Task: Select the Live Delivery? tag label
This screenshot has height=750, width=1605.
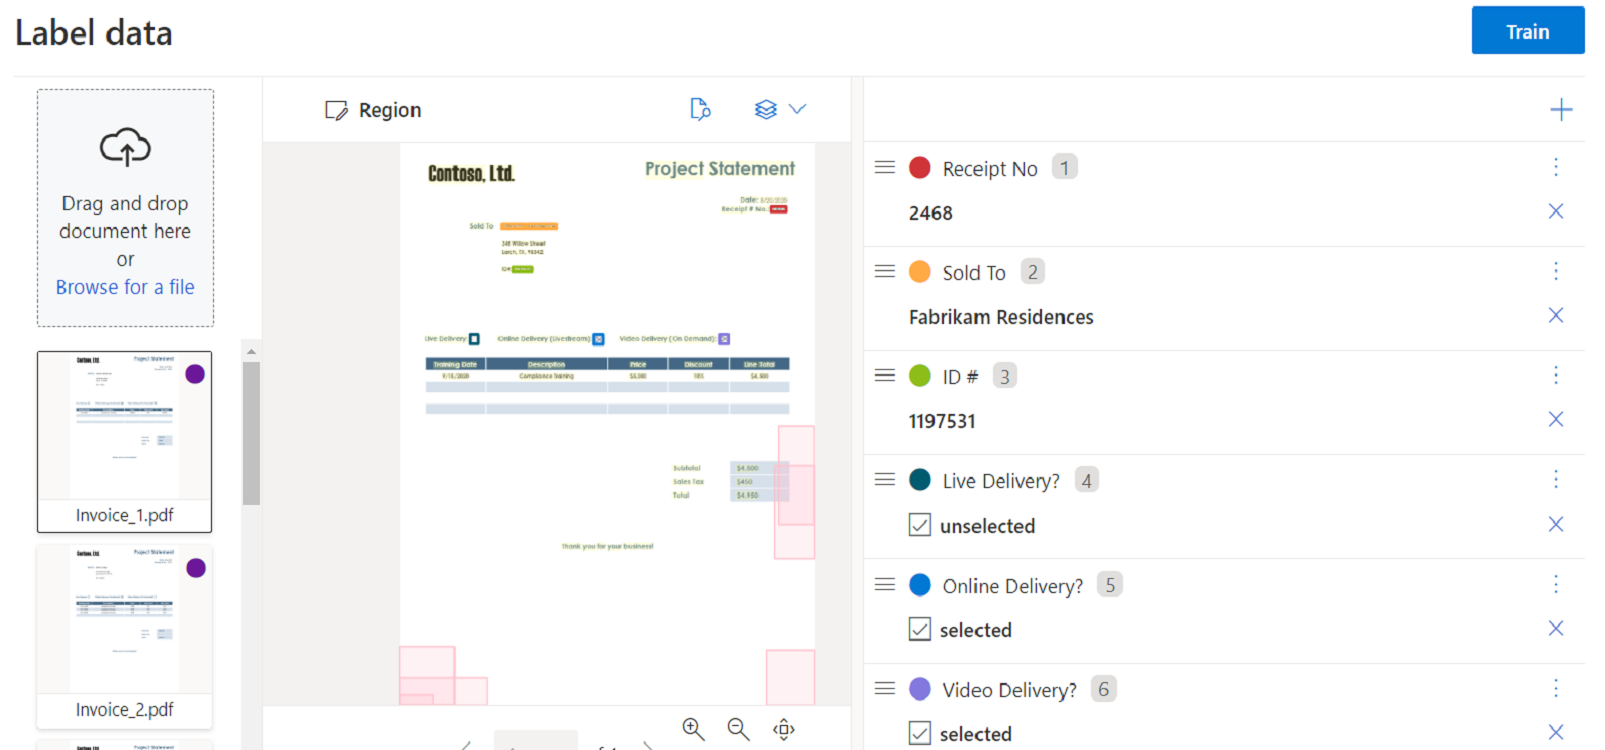Action: click(1001, 481)
